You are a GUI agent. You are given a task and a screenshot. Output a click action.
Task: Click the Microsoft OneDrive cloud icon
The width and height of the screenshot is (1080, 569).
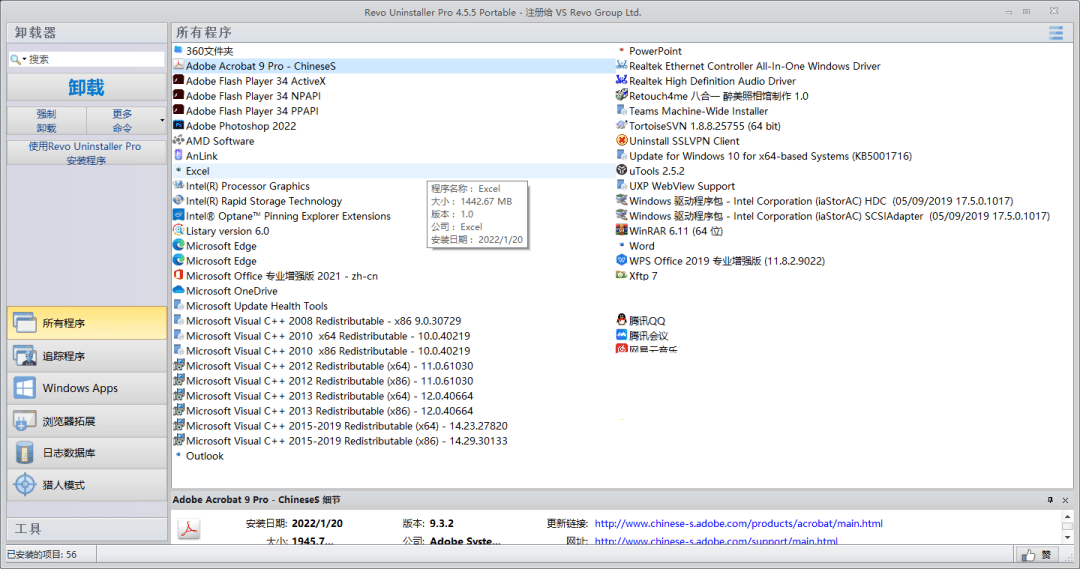(178, 291)
